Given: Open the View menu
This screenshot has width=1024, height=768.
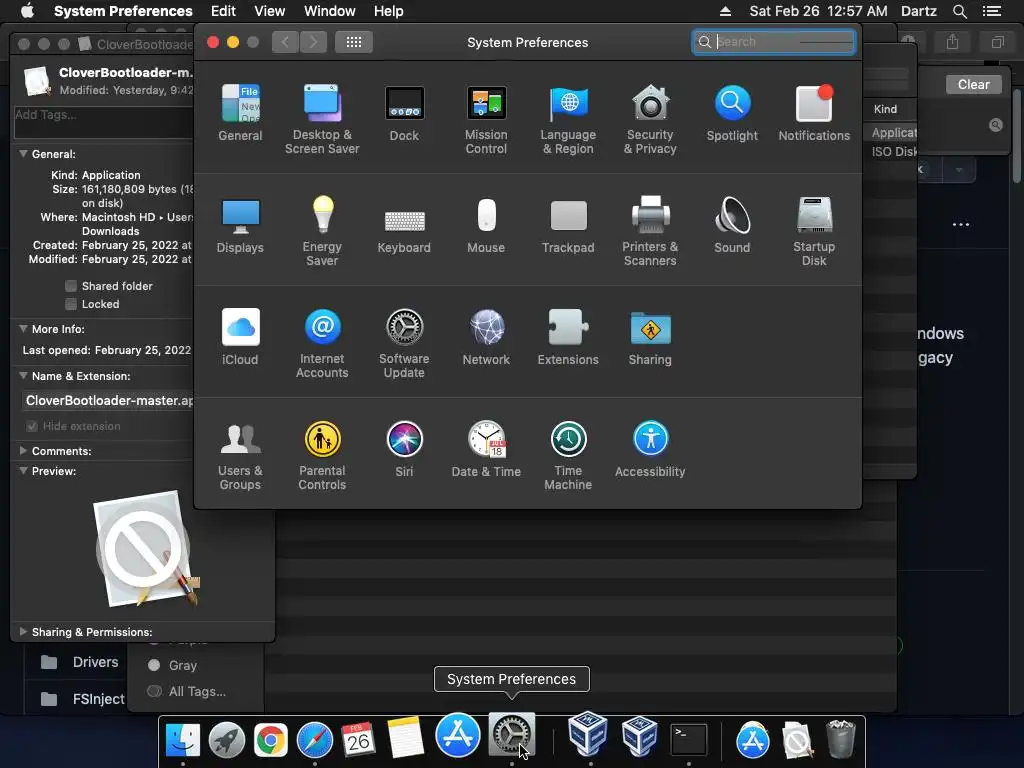Looking at the screenshot, I should (x=270, y=11).
